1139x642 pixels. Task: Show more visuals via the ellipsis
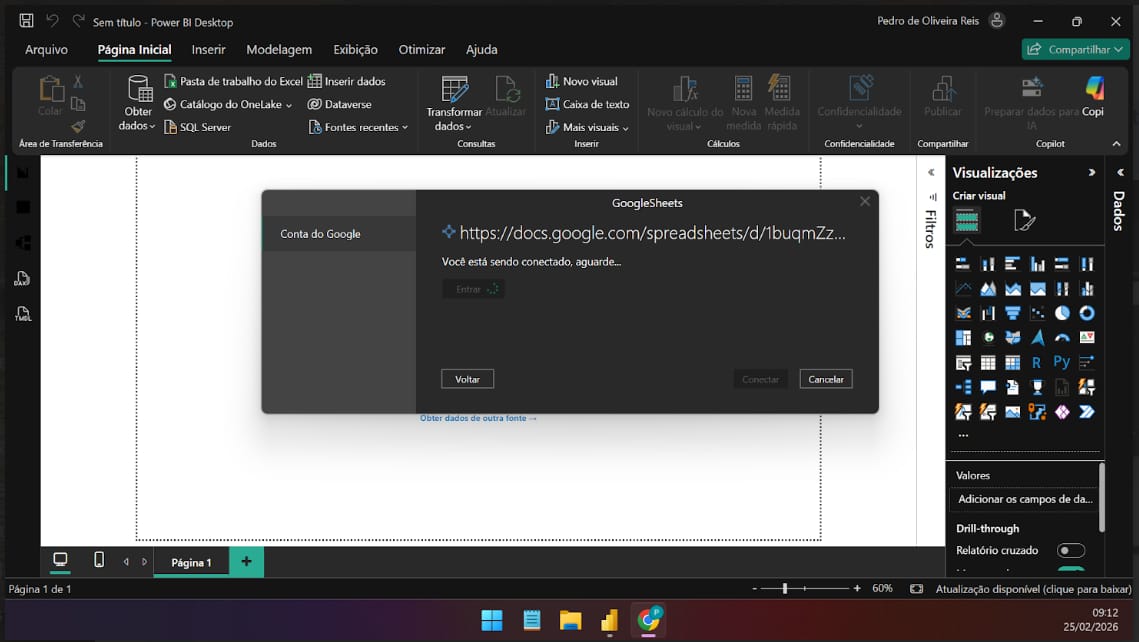963,435
